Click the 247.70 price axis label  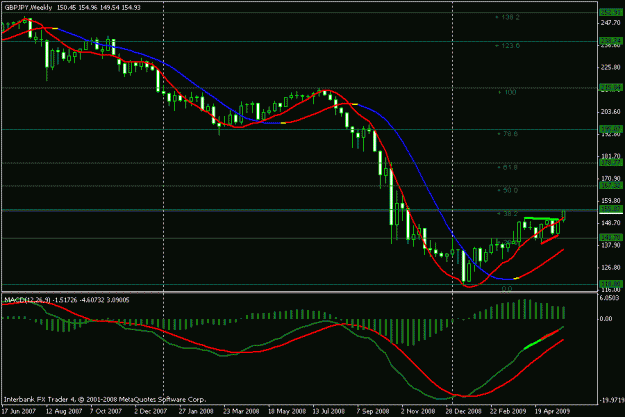(x=611, y=23)
